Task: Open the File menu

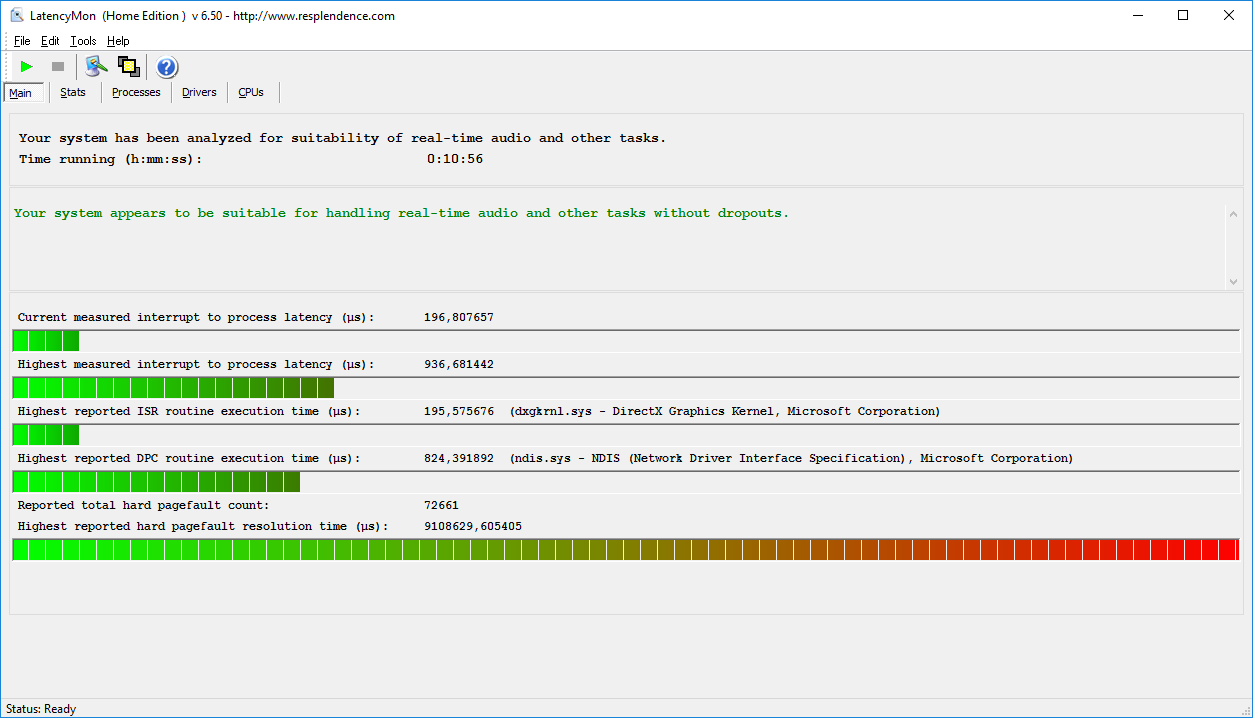Action: pyautogui.click(x=22, y=41)
